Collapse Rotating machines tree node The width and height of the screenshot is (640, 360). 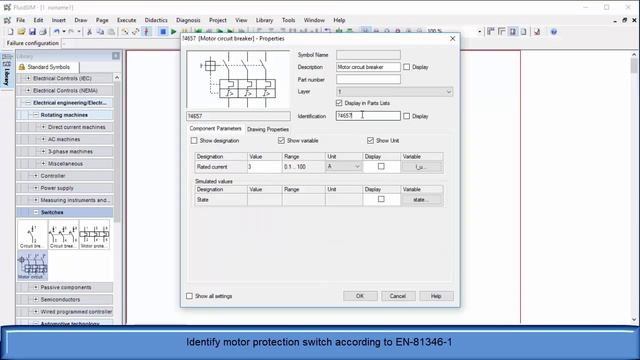click(36, 115)
